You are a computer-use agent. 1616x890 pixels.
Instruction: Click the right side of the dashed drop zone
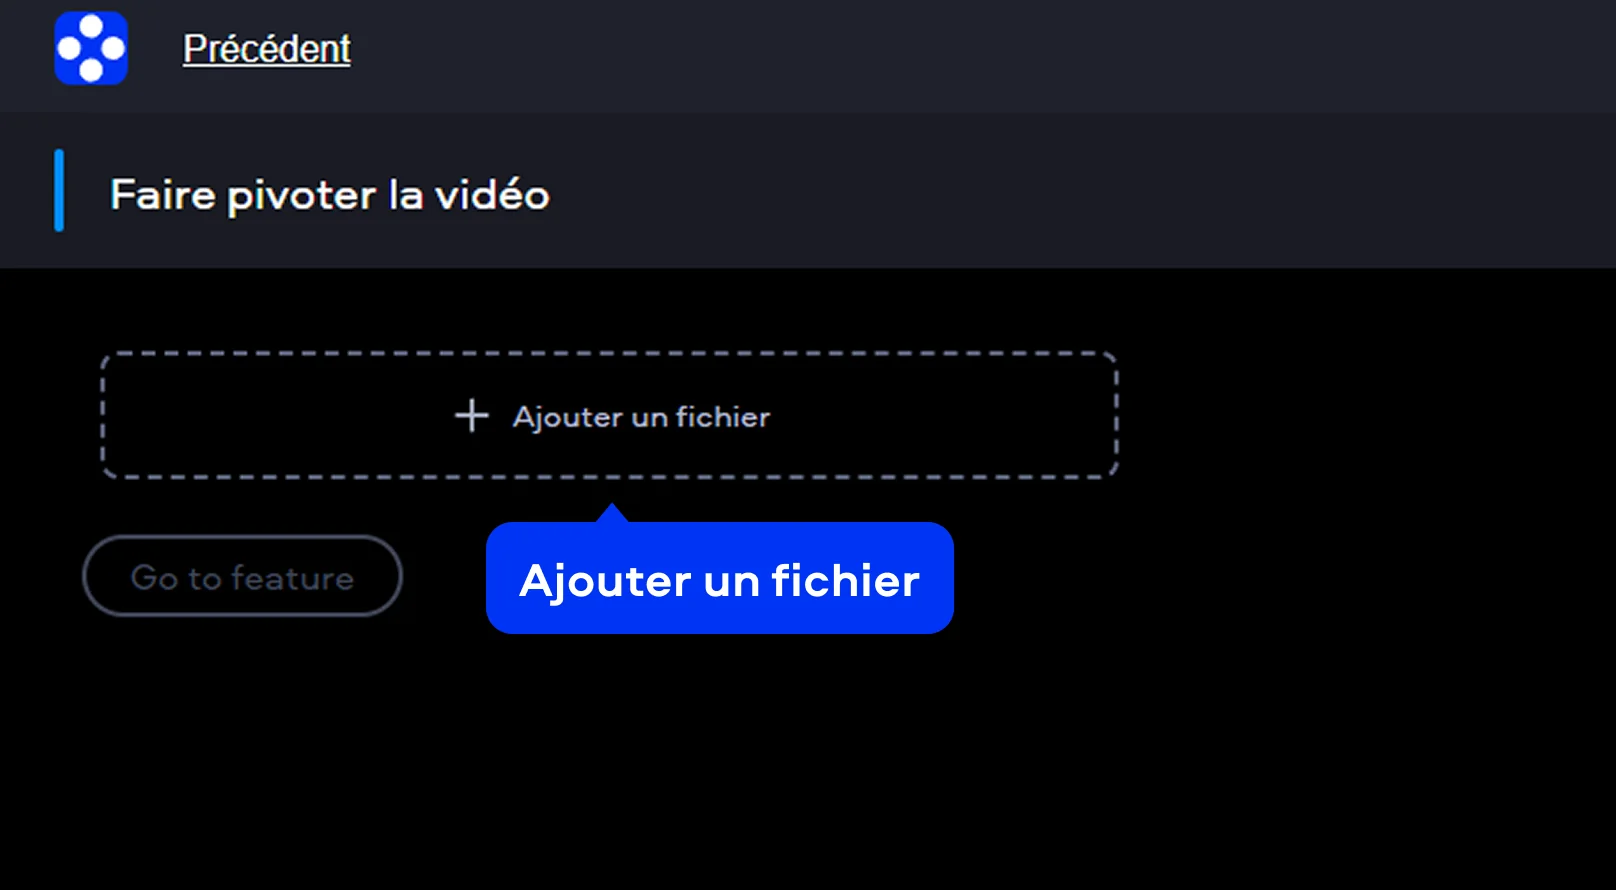click(x=950, y=415)
